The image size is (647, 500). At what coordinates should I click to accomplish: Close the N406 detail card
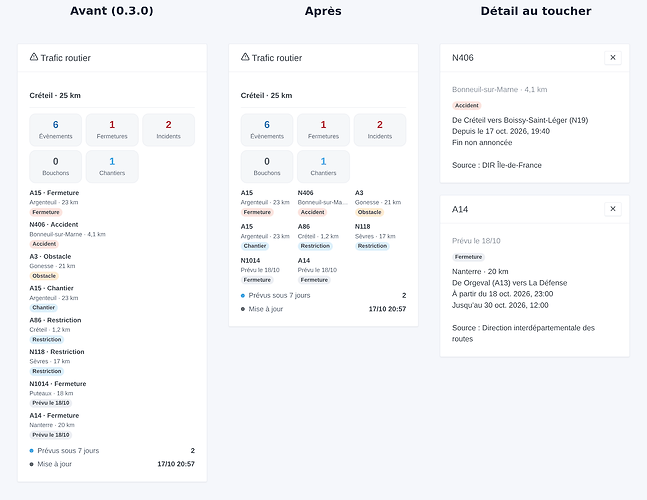click(x=613, y=58)
